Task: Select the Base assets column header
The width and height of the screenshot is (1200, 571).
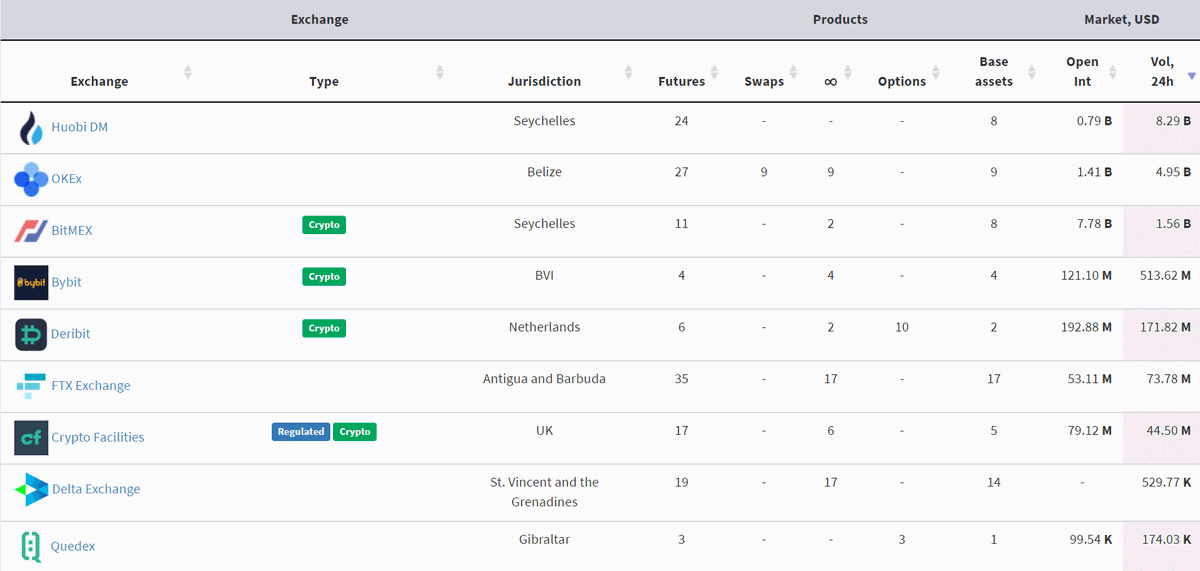Action: 994,71
